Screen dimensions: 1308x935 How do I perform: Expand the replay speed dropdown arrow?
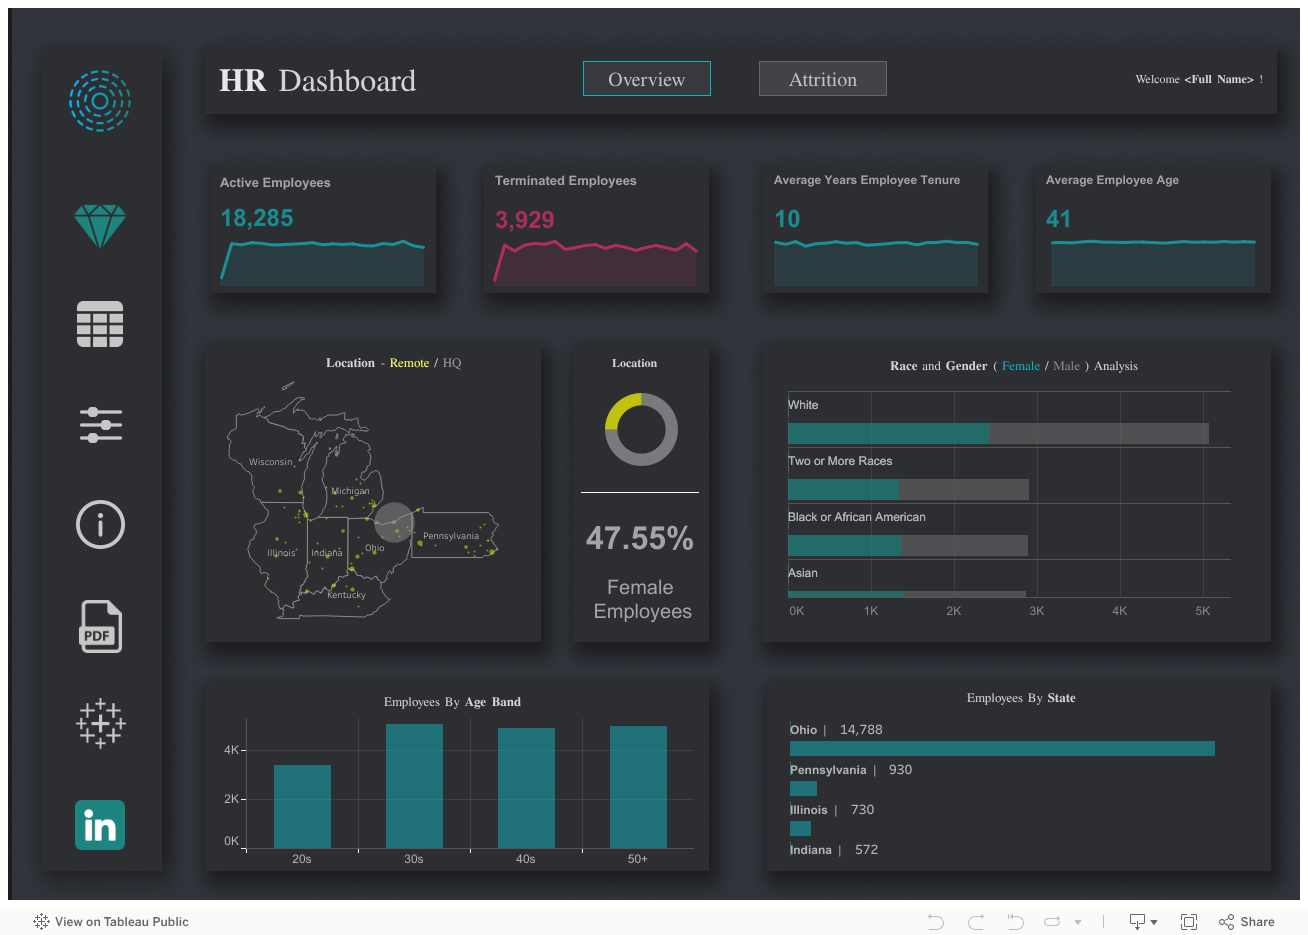(x=1078, y=921)
